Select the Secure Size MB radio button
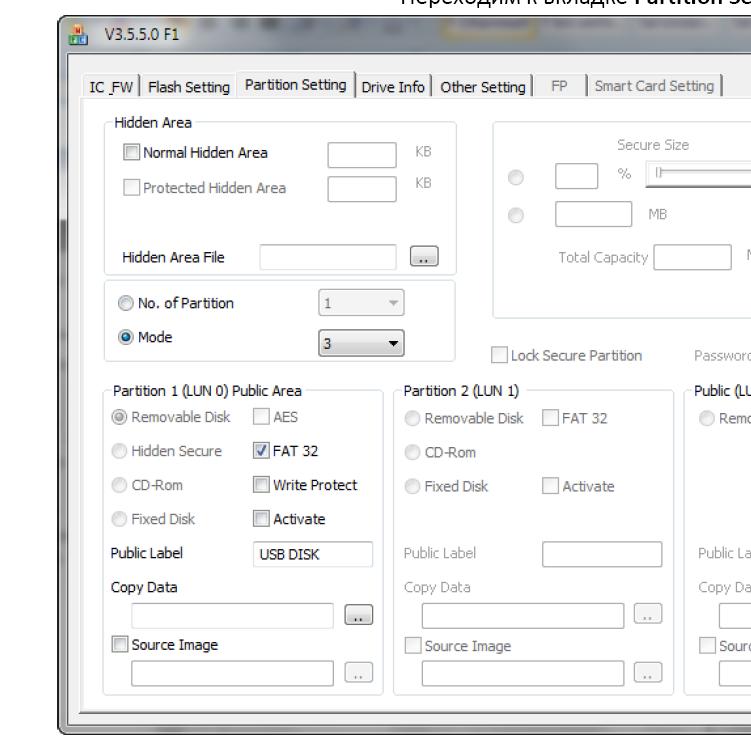The height and width of the screenshot is (740, 751). (516, 215)
